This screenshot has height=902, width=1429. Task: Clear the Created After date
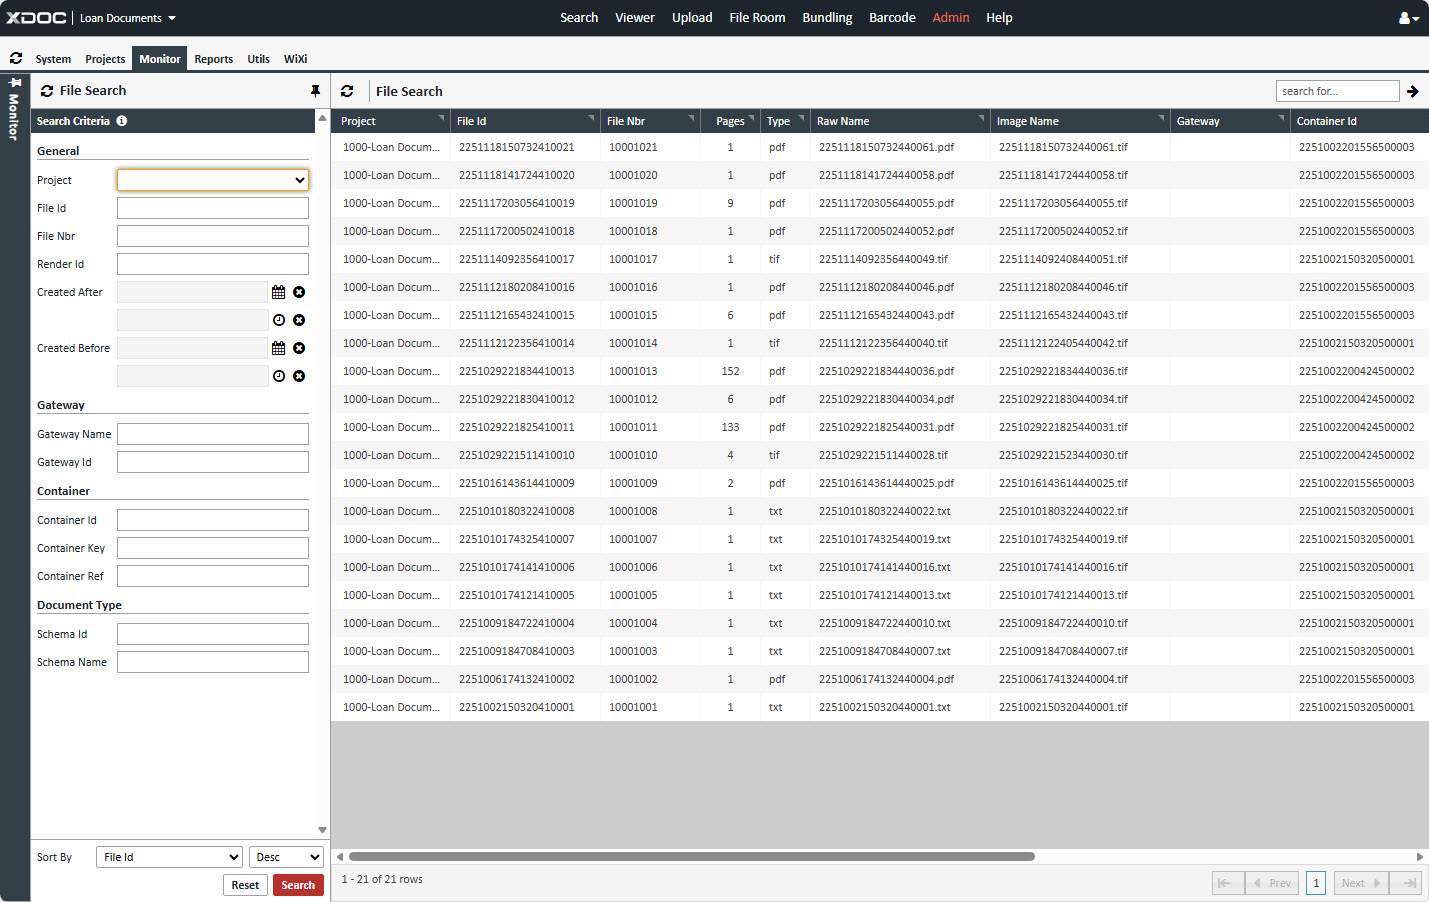point(299,292)
